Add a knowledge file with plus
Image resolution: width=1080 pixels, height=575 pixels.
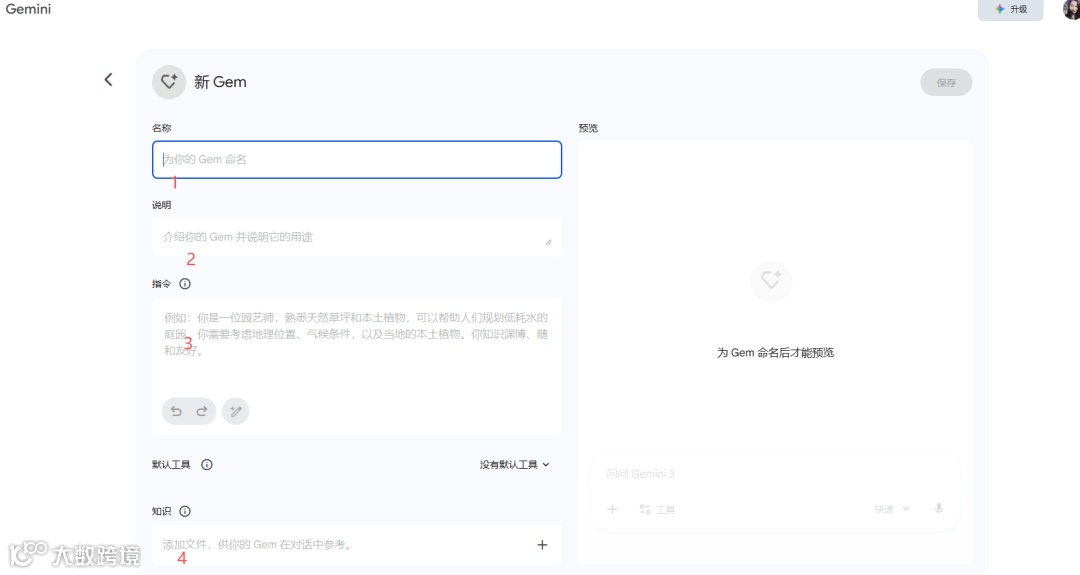coord(542,545)
